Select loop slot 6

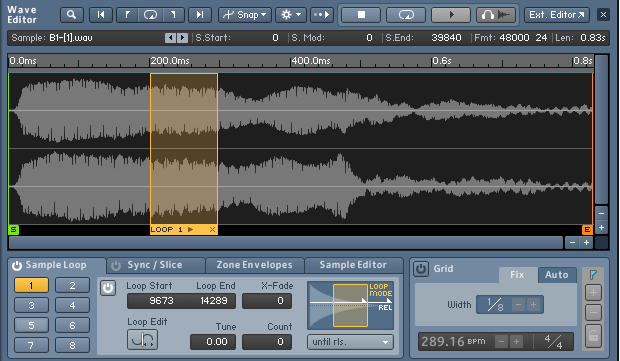pos(72,325)
